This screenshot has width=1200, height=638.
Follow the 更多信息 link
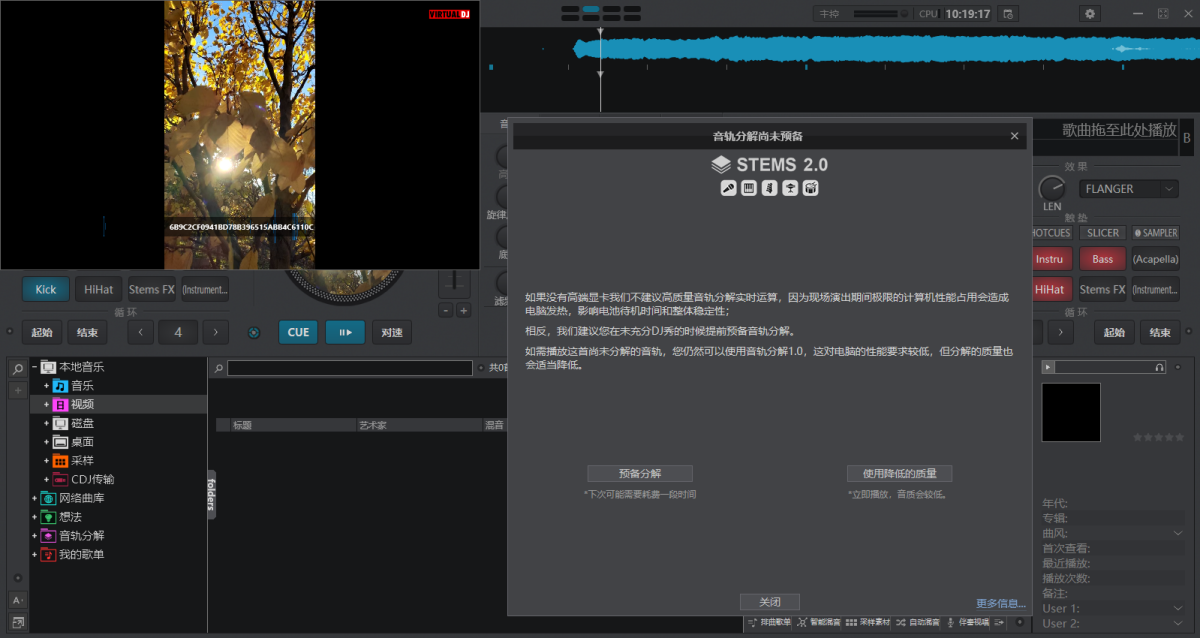(x=1001, y=602)
